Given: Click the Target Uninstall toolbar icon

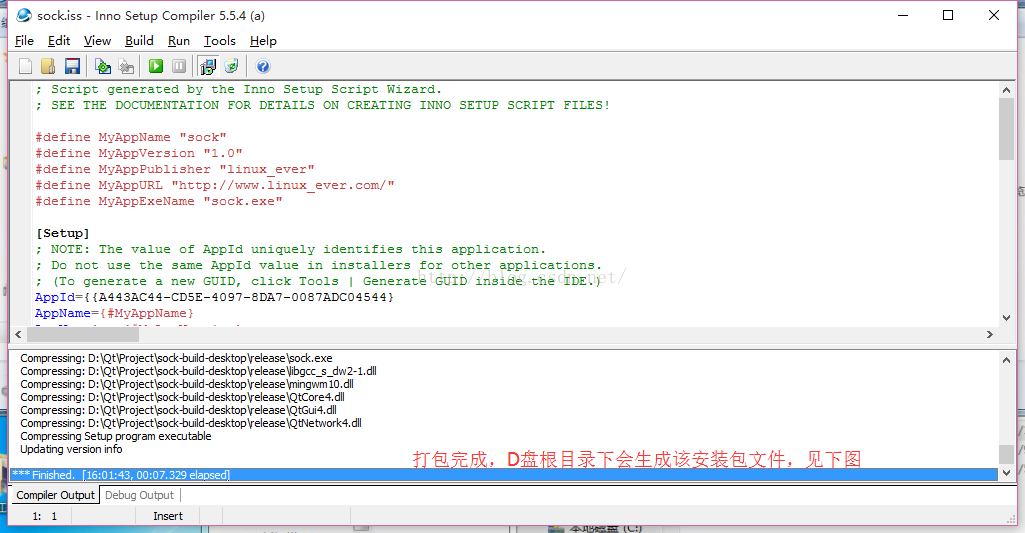Looking at the screenshot, I should (x=231, y=66).
